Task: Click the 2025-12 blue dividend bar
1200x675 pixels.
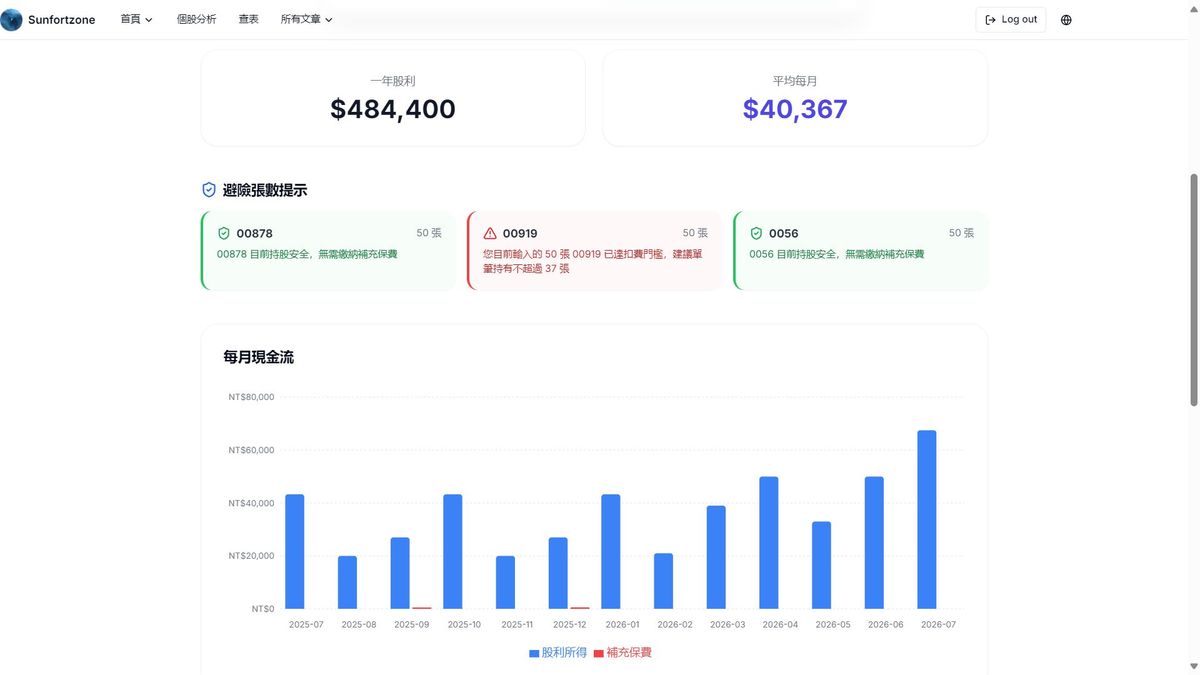Action: pos(558,573)
